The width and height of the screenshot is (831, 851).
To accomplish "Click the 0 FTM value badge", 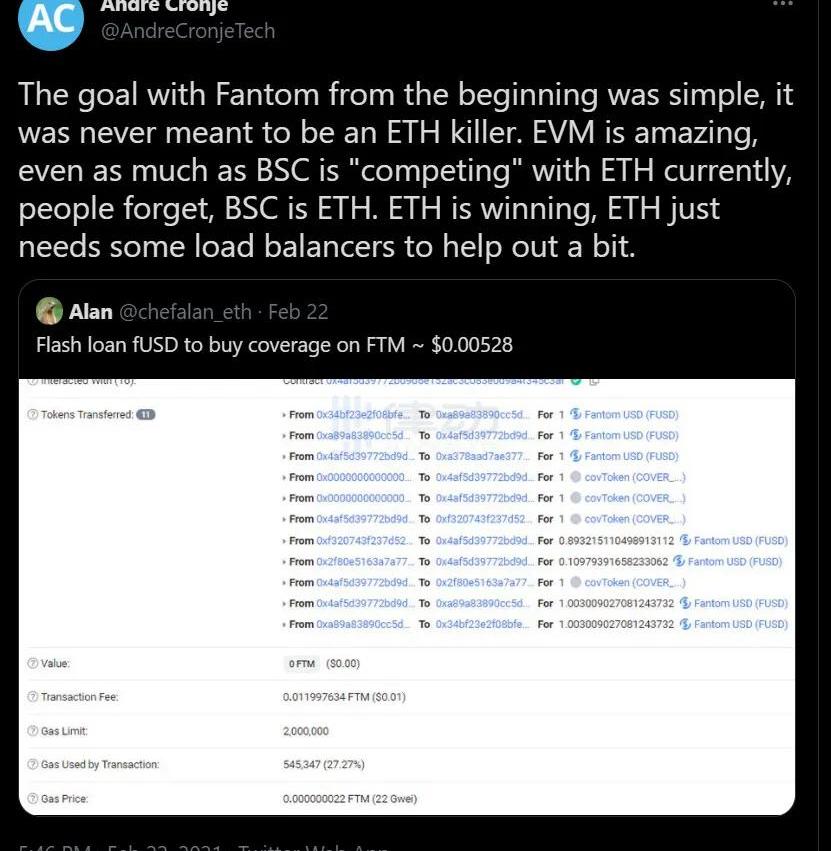I will pyautogui.click(x=303, y=663).
